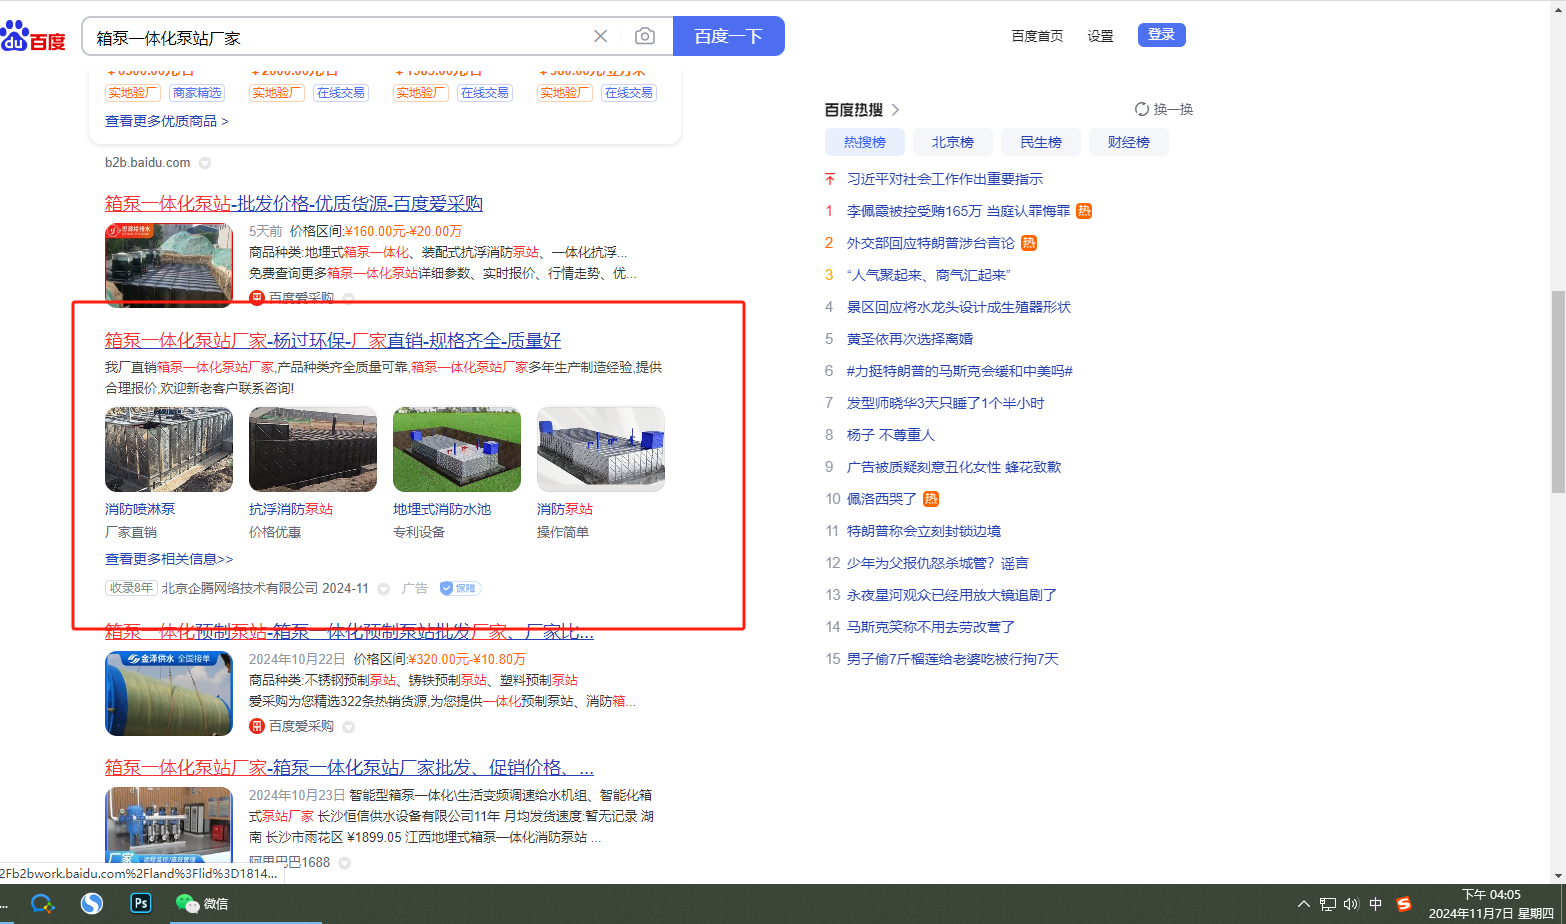The image size is (1566, 924).
Task: Expand dropdown after 北京企腾网络技术有限公司 2024-11
Action: coord(384,589)
